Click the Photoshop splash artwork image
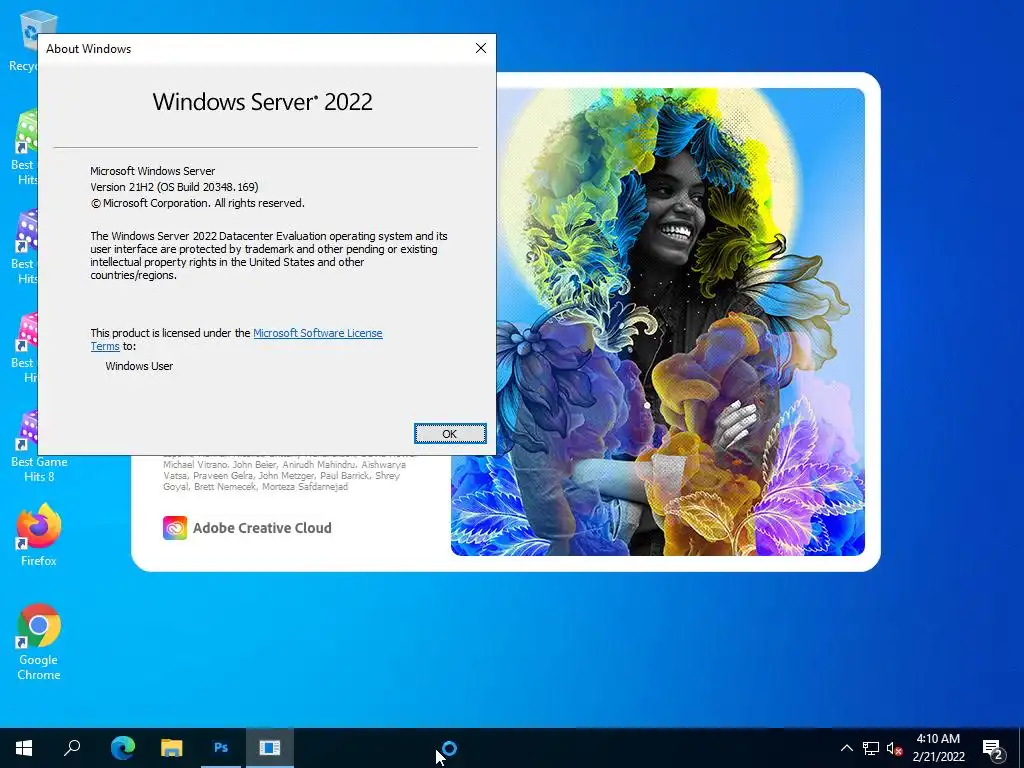This screenshot has width=1024, height=768. coord(680,322)
